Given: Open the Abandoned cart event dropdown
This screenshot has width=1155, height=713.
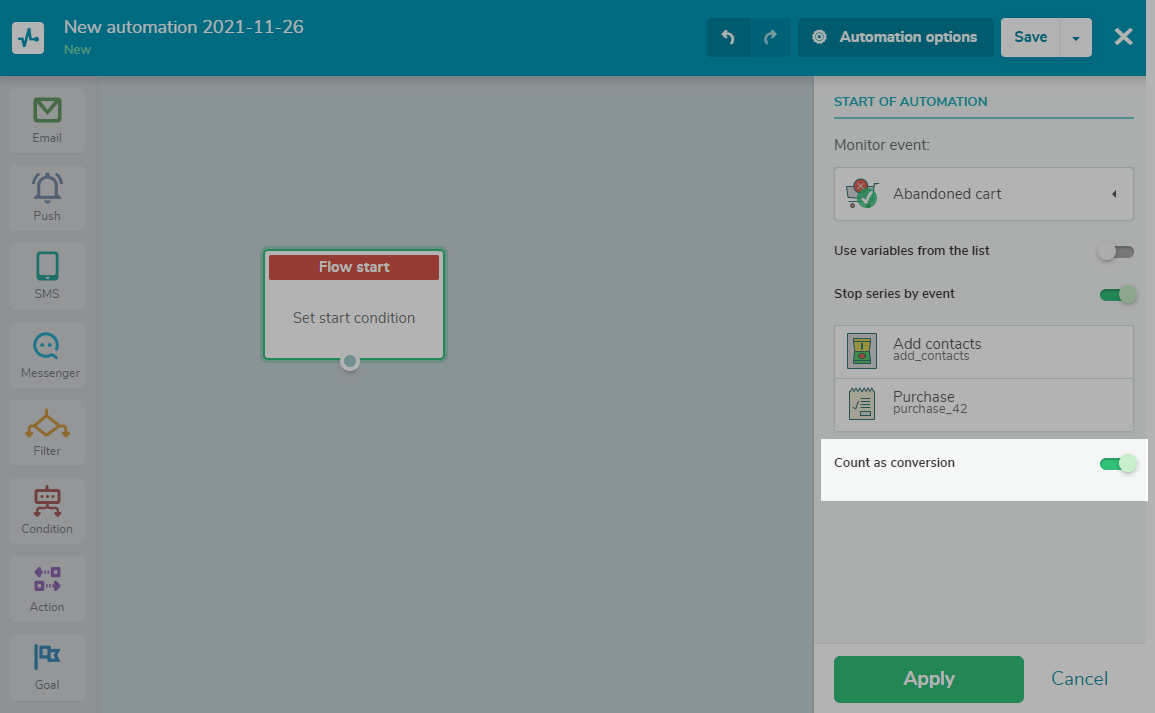Looking at the screenshot, I should [983, 194].
